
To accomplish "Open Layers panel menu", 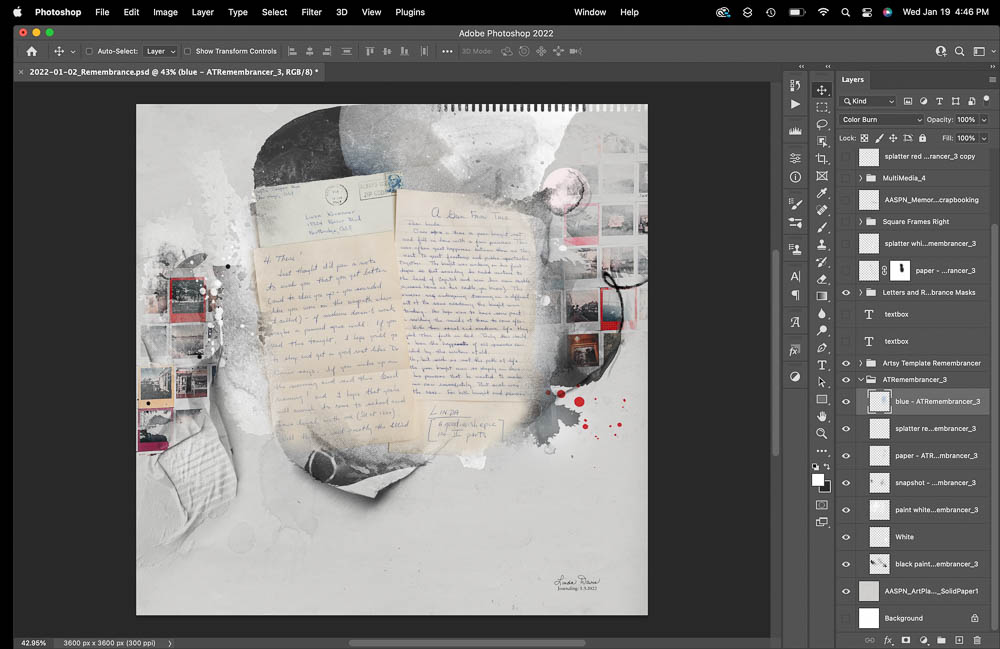I will click(992, 80).
